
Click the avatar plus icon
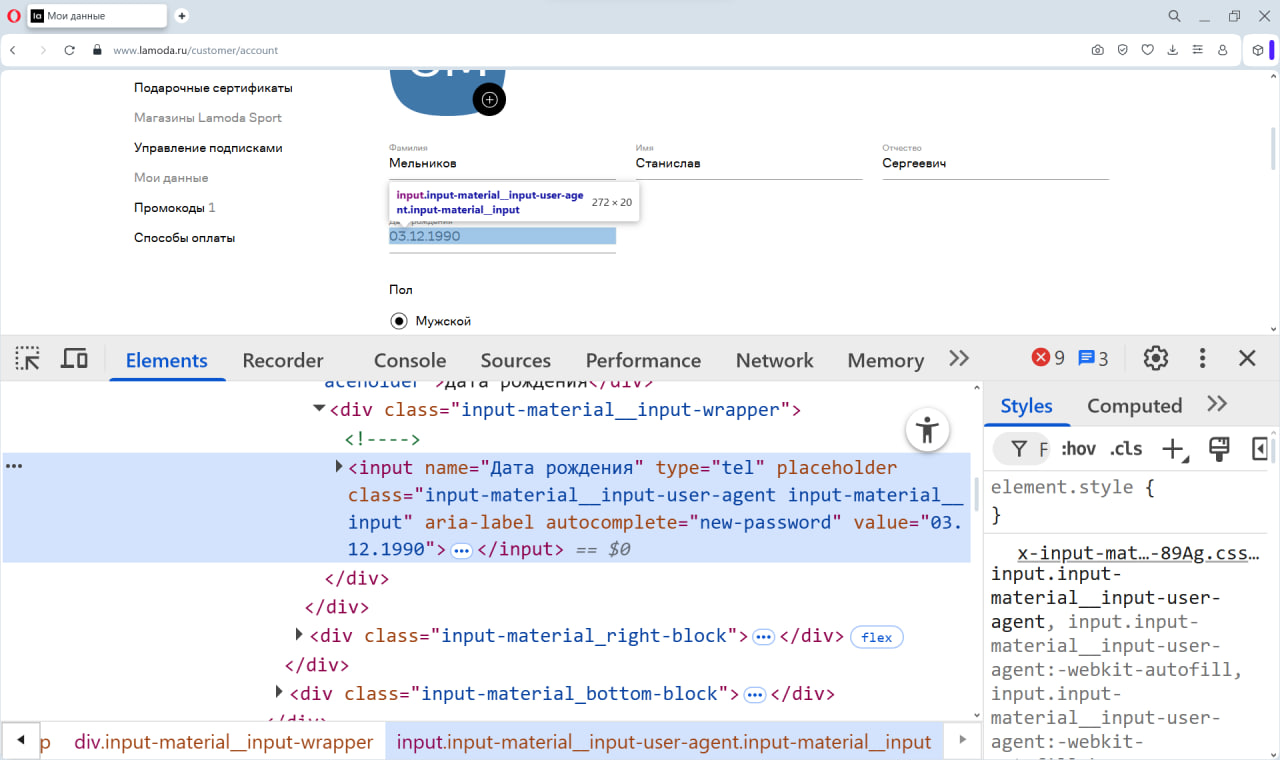click(489, 99)
